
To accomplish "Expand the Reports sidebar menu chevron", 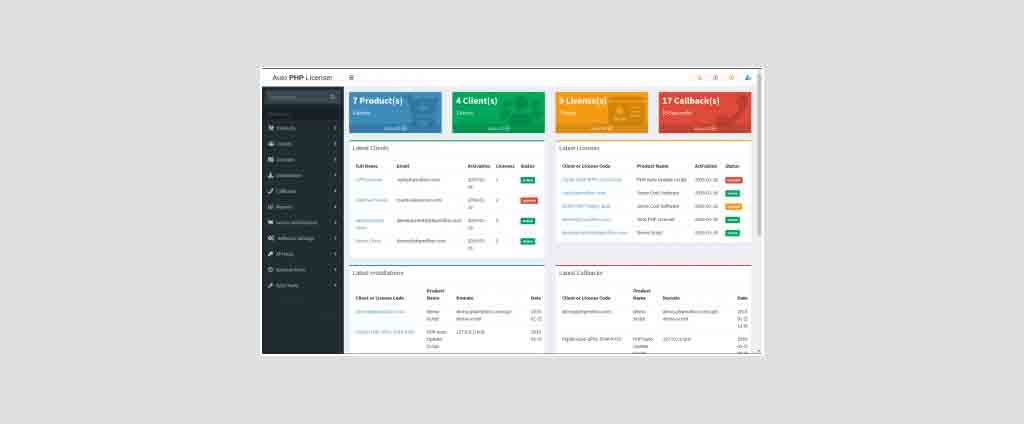I will pyautogui.click(x=335, y=206).
